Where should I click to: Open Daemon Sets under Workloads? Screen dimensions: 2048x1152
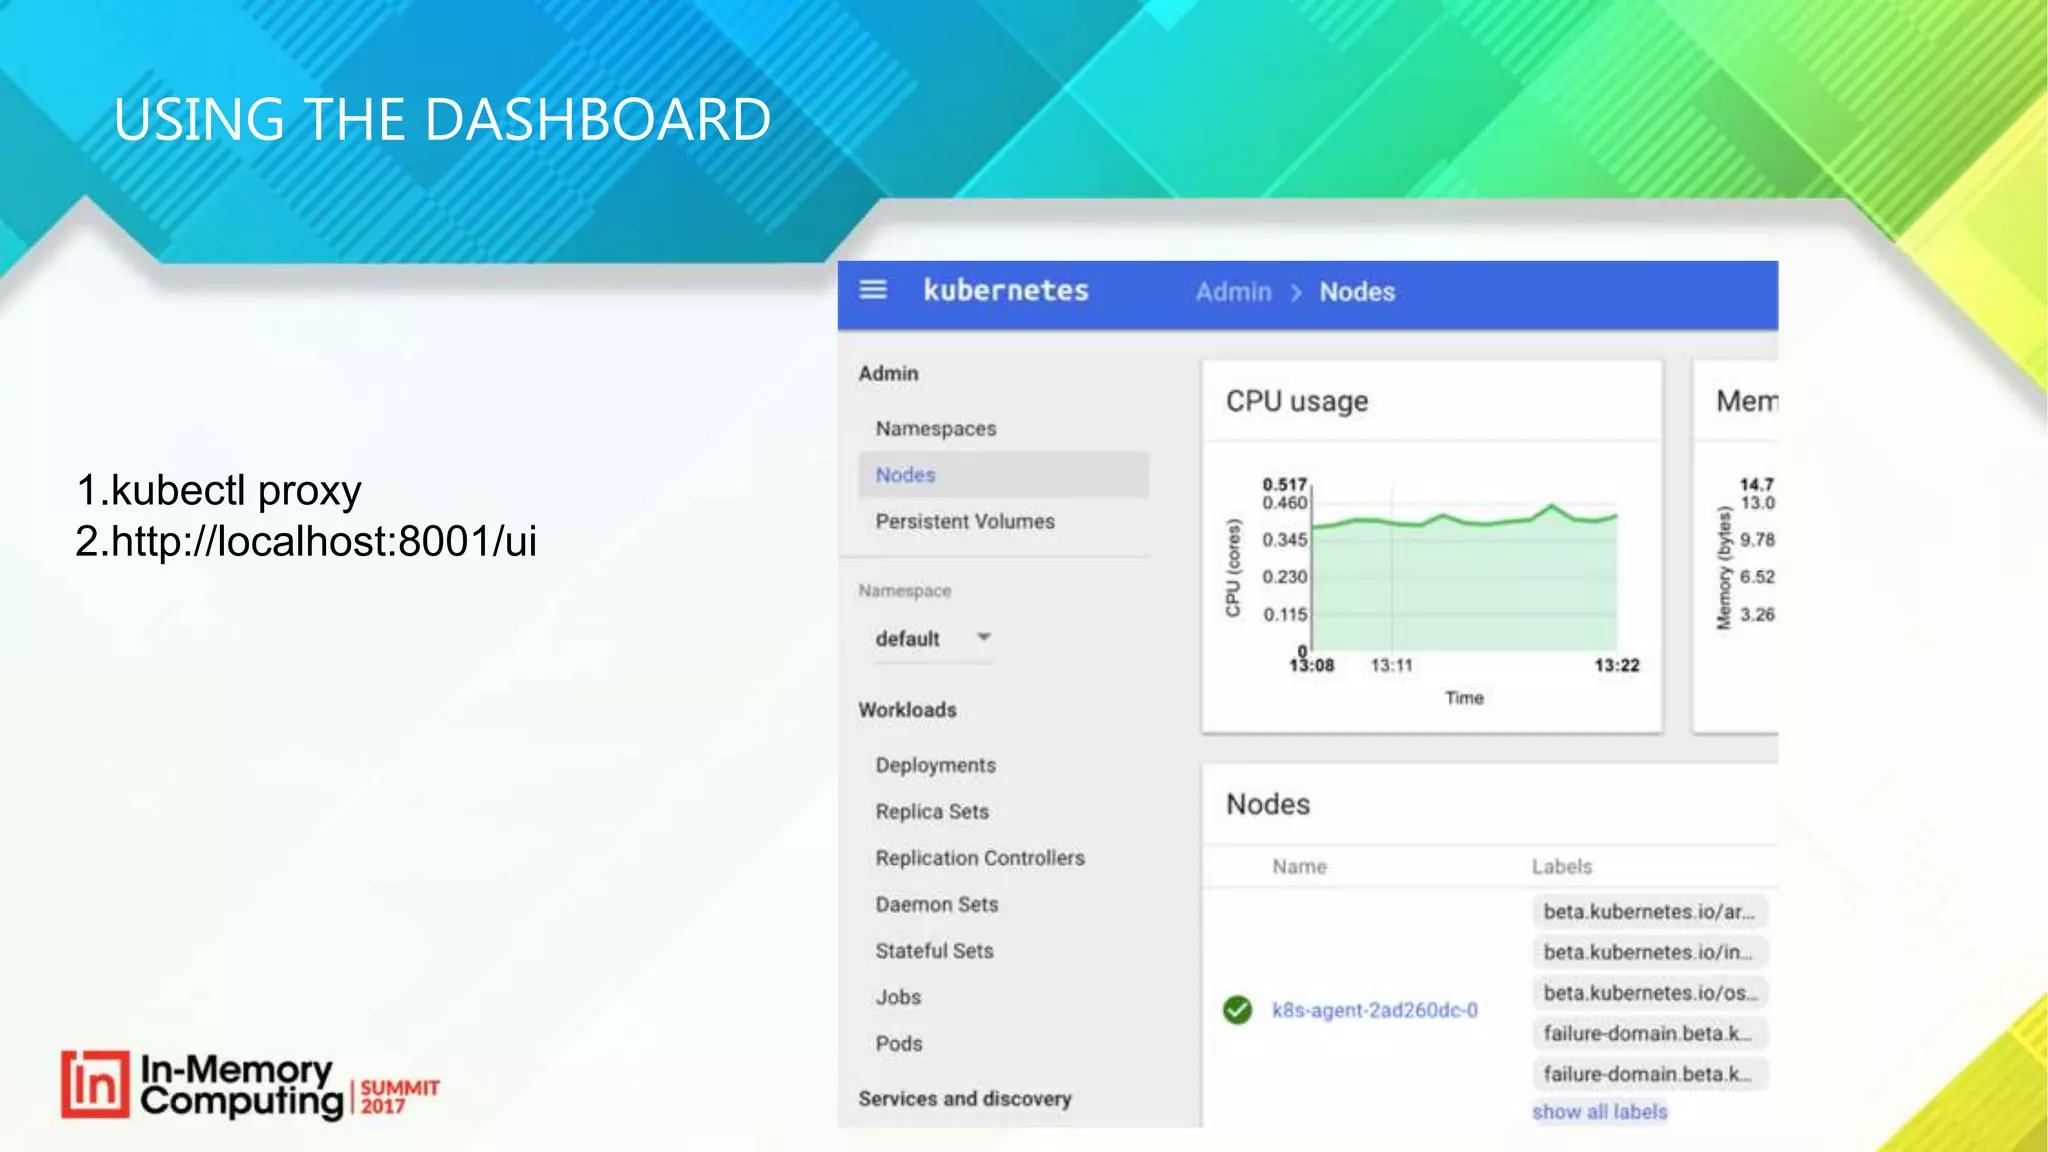(937, 905)
